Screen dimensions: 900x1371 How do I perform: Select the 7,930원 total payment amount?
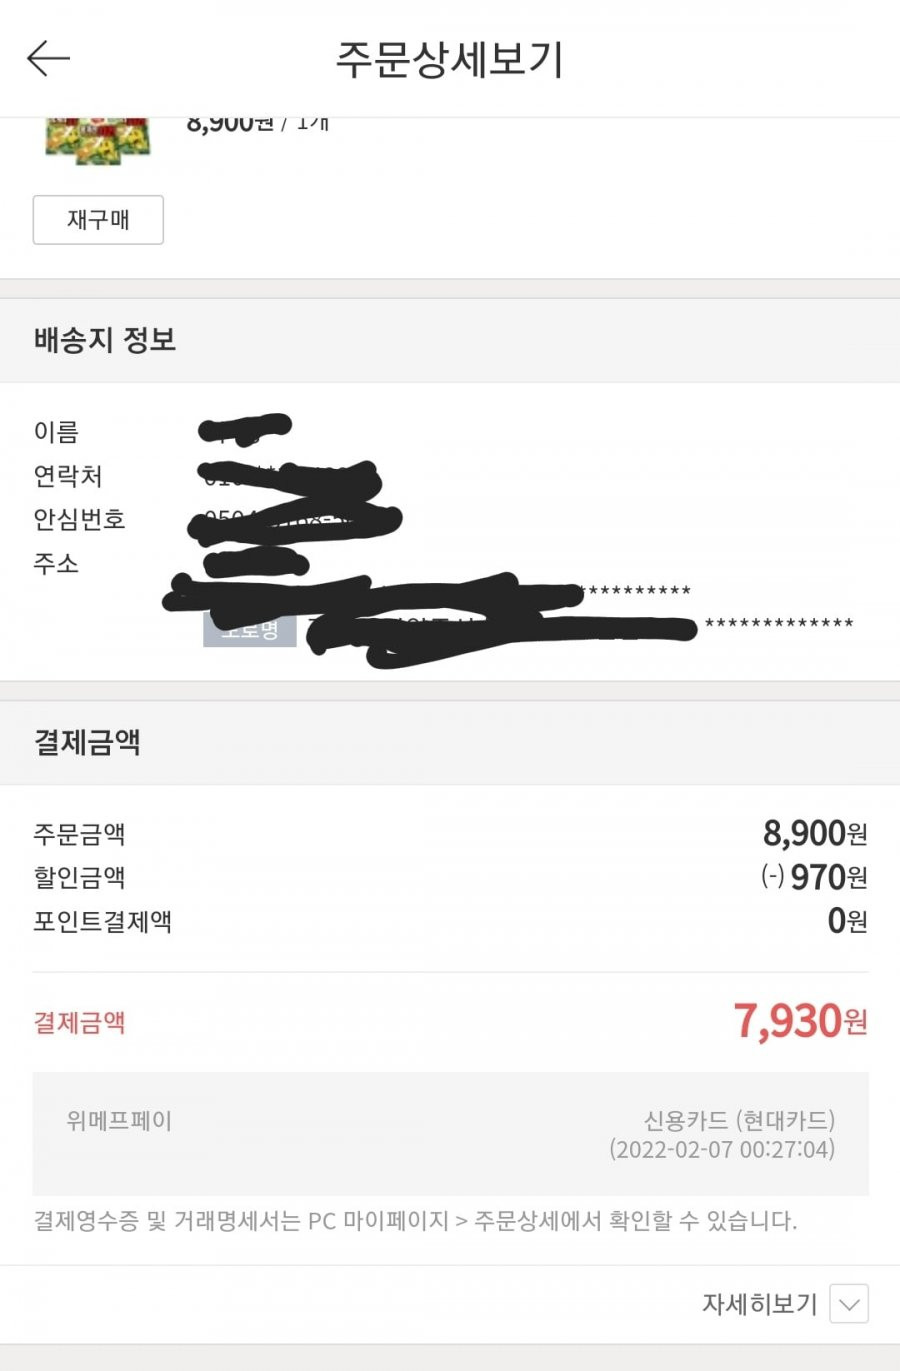(800, 1021)
